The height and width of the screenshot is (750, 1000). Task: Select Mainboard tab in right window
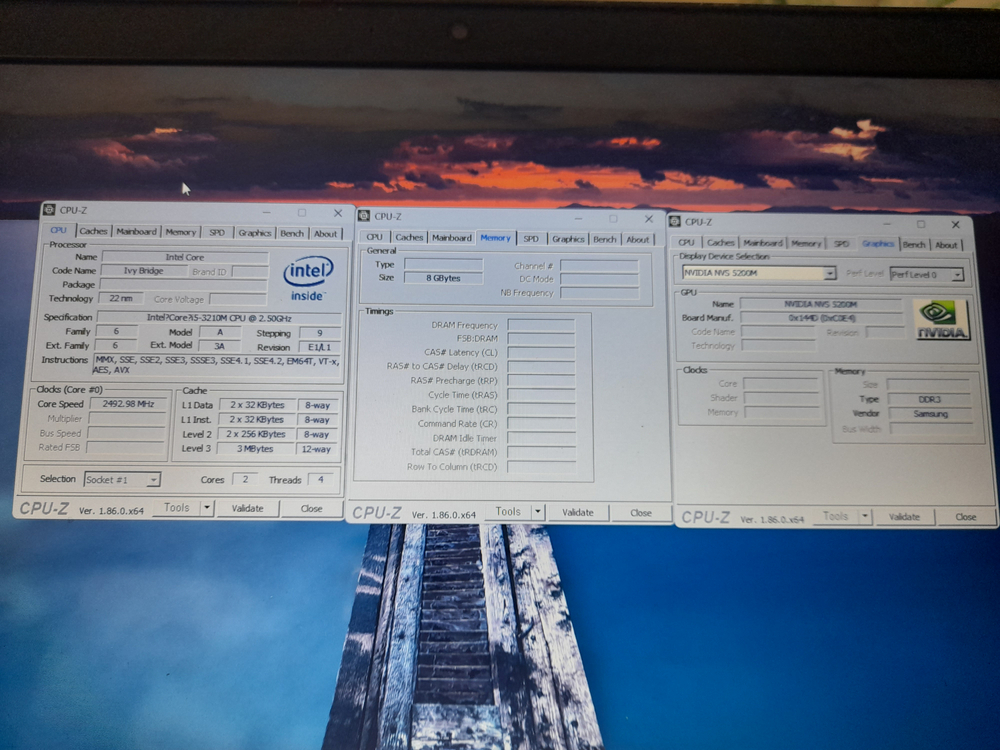763,243
